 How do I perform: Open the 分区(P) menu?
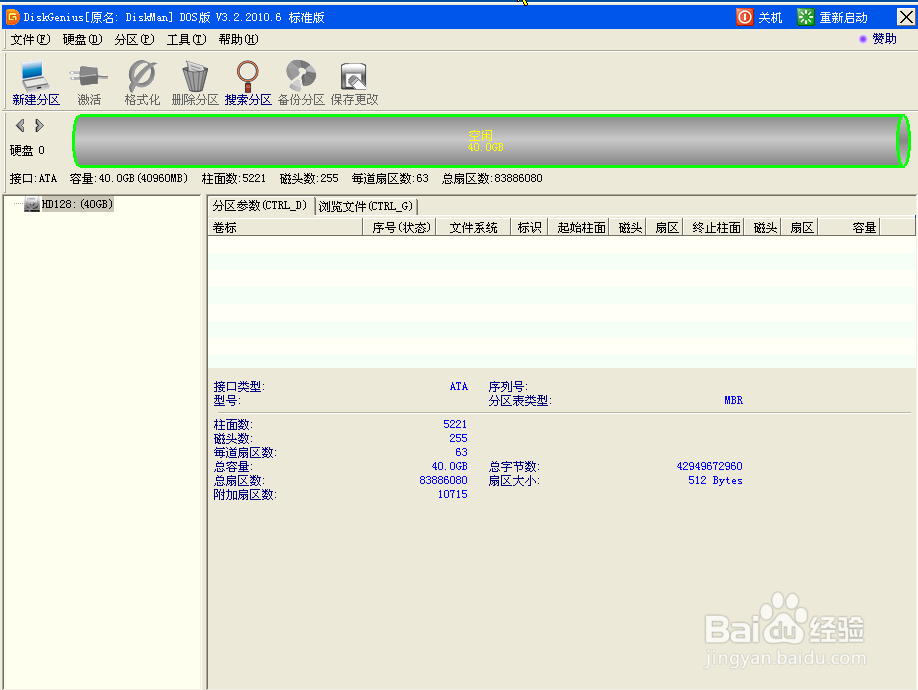[135, 39]
